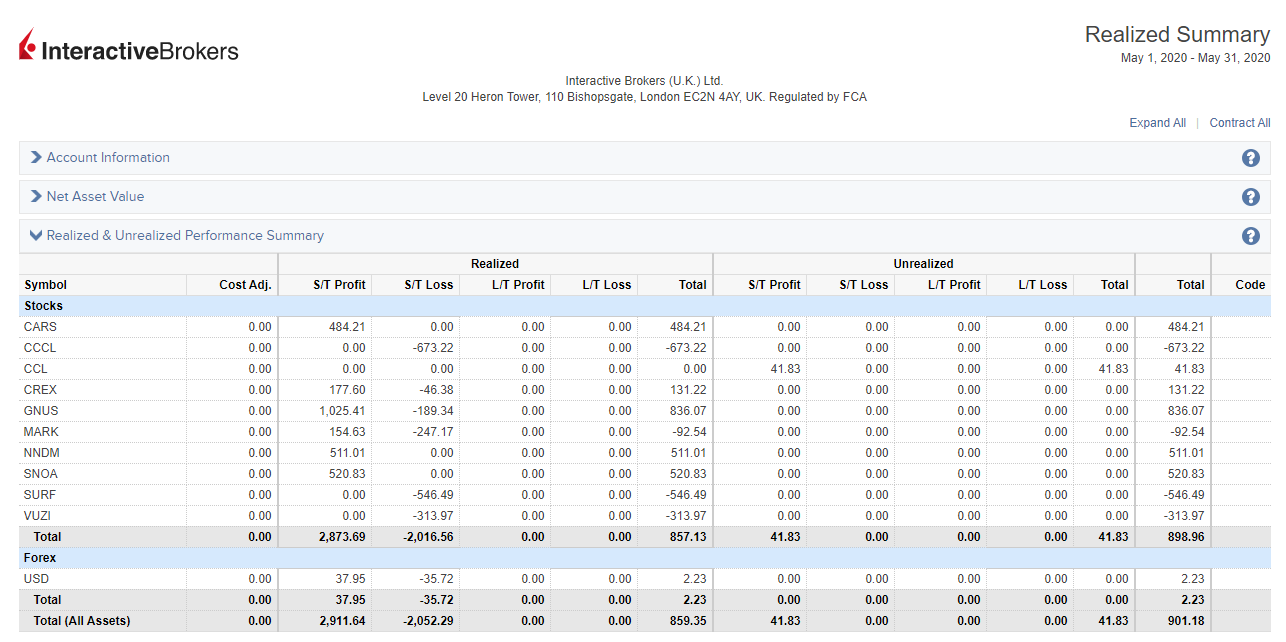Open help for Net Asset Value section
Image resolution: width=1286 pixels, height=642 pixels.
point(1250,197)
